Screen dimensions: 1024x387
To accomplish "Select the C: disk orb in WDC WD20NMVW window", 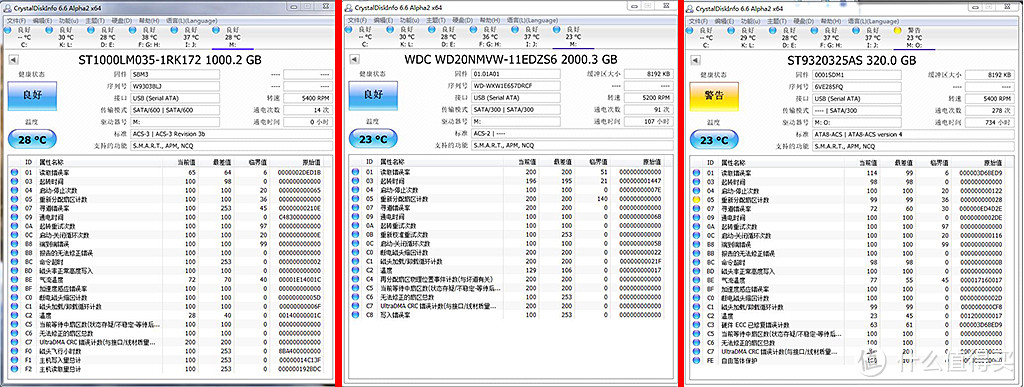I will tap(349, 30).
